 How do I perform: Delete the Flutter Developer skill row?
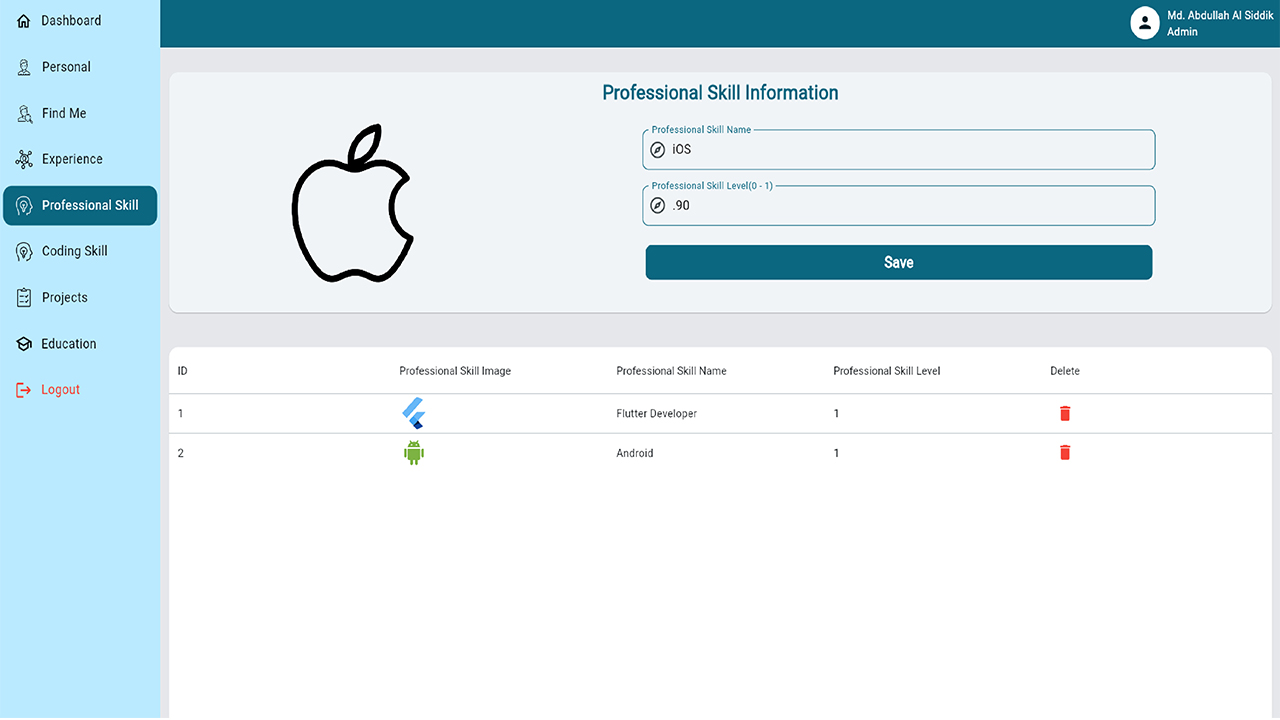(1065, 413)
